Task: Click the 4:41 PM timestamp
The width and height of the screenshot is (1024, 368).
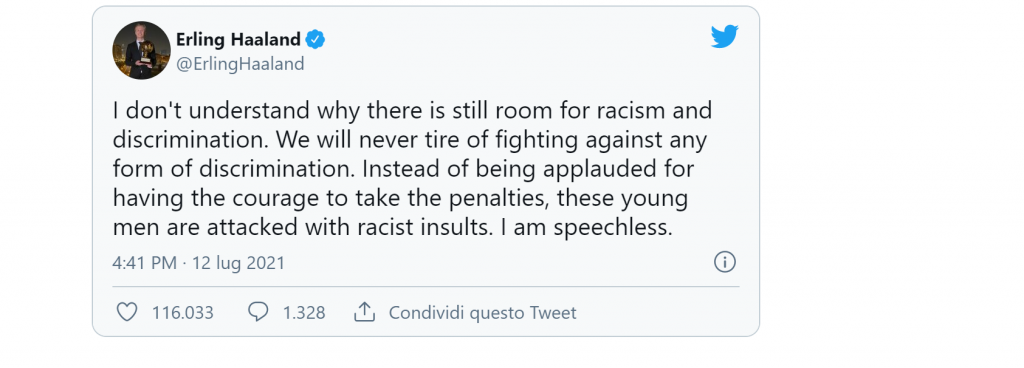Action: click(x=144, y=263)
